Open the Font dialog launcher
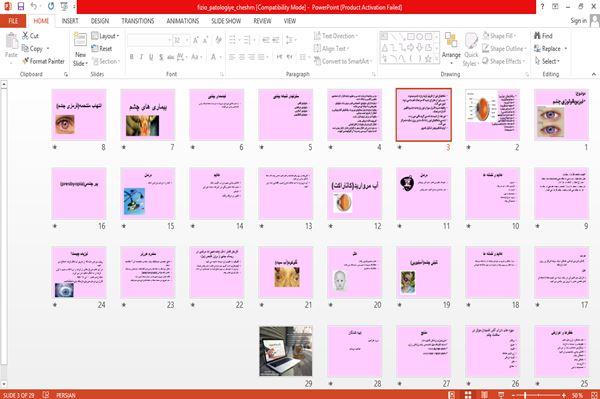600x399 pixels. tap(222, 74)
